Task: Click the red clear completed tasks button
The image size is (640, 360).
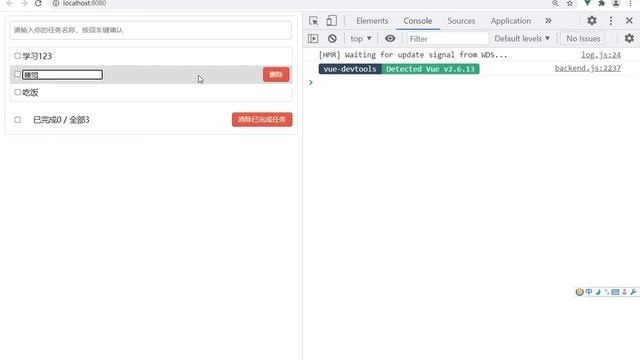Action: pyautogui.click(x=262, y=120)
